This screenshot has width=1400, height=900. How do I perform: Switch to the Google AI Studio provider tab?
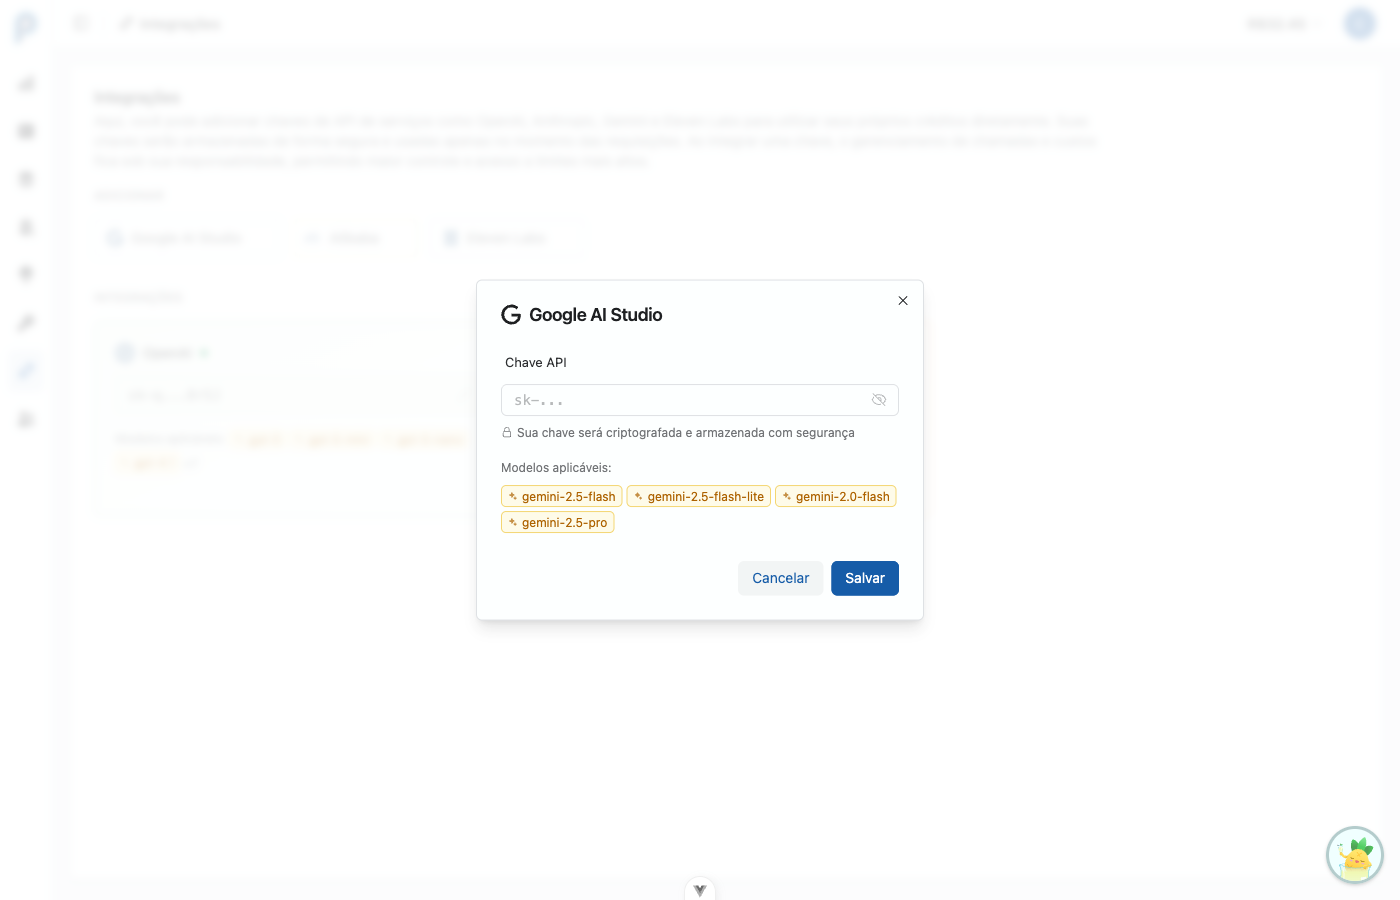pos(177,237)
